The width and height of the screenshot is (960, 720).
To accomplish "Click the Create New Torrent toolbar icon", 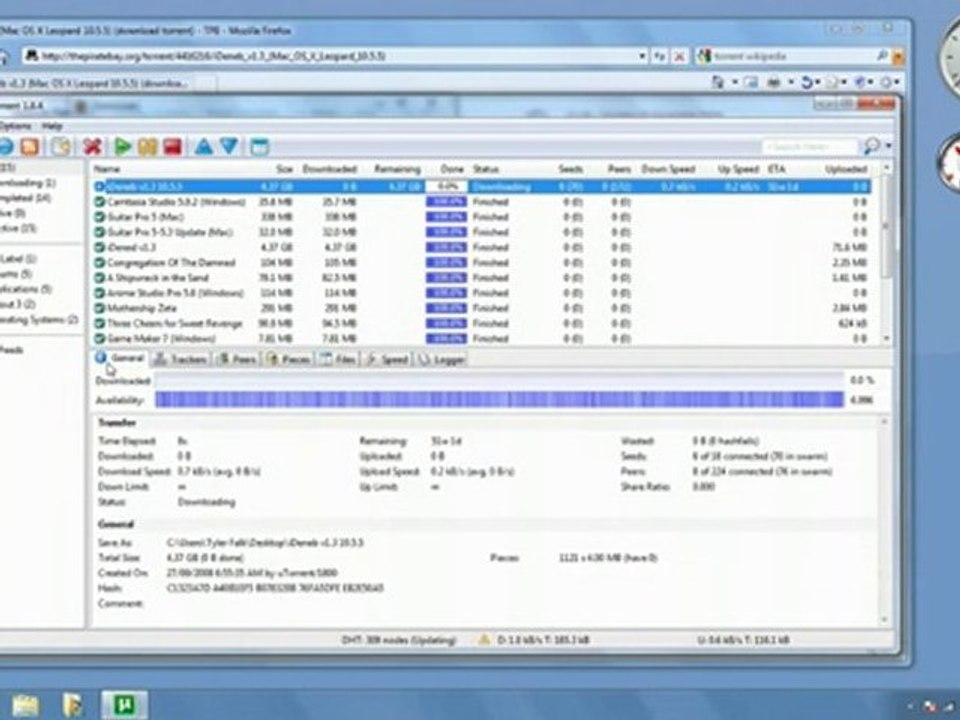I will (61, 146).
